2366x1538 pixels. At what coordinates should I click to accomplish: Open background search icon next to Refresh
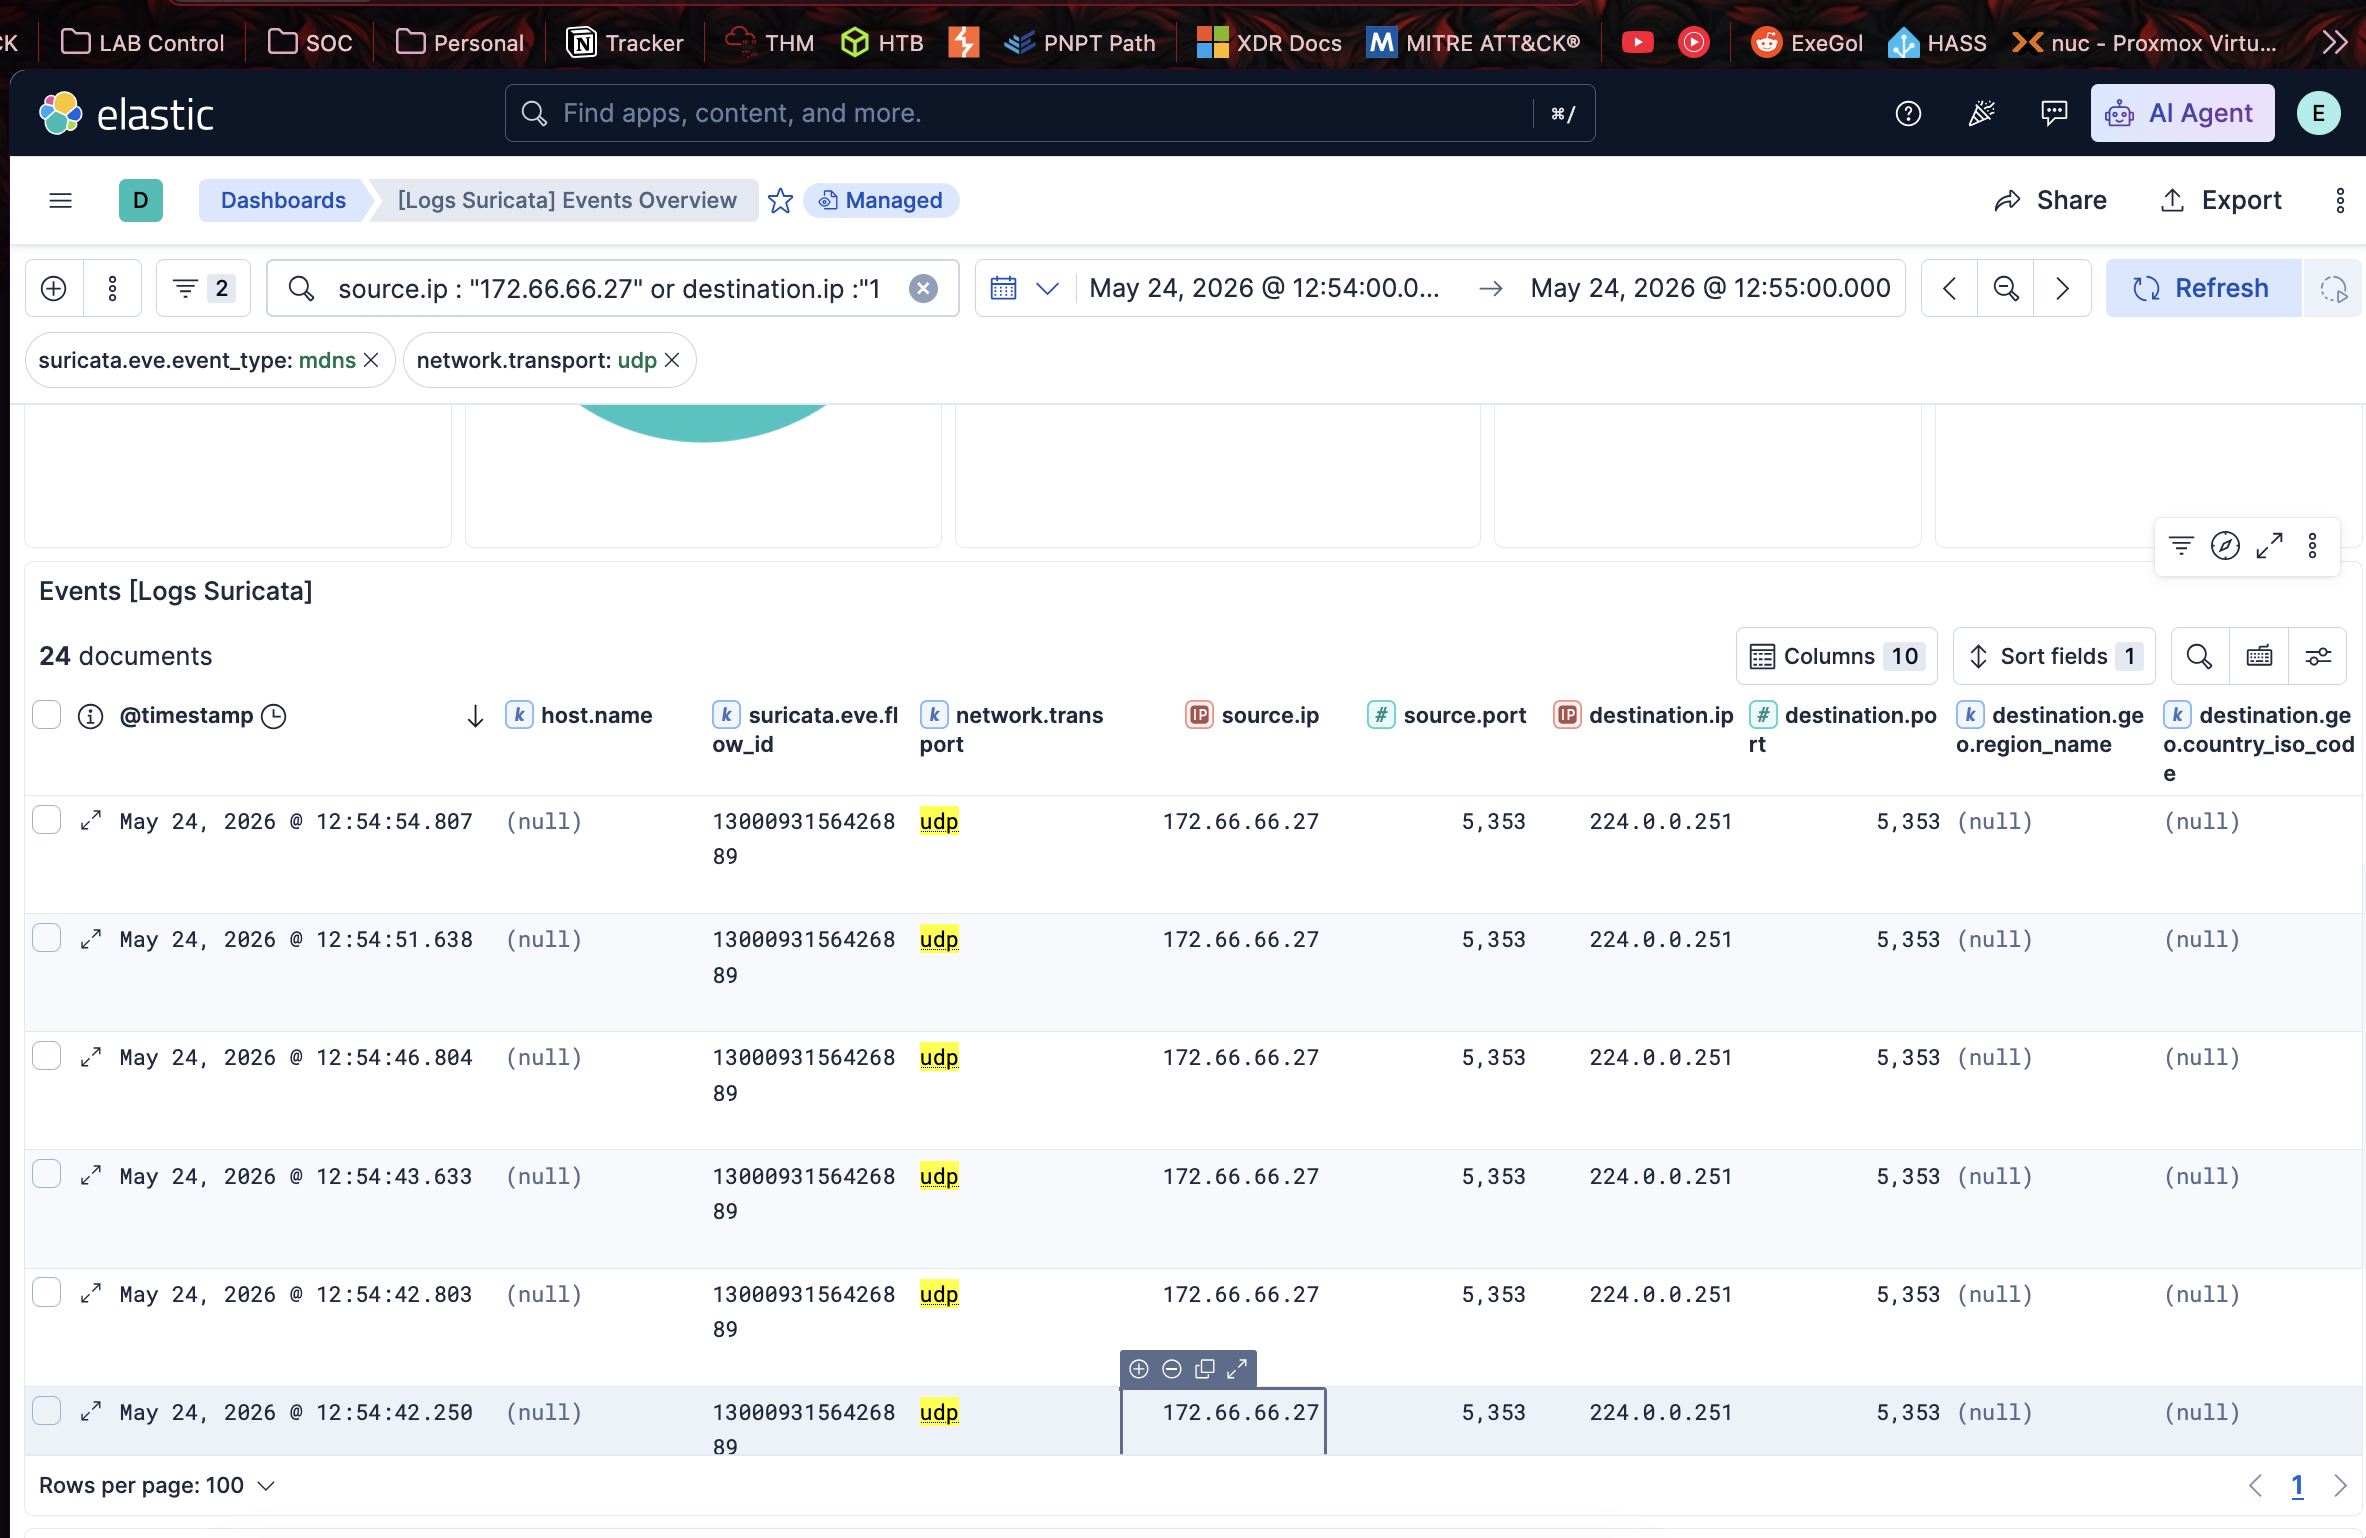click(x=2333, y=289)
